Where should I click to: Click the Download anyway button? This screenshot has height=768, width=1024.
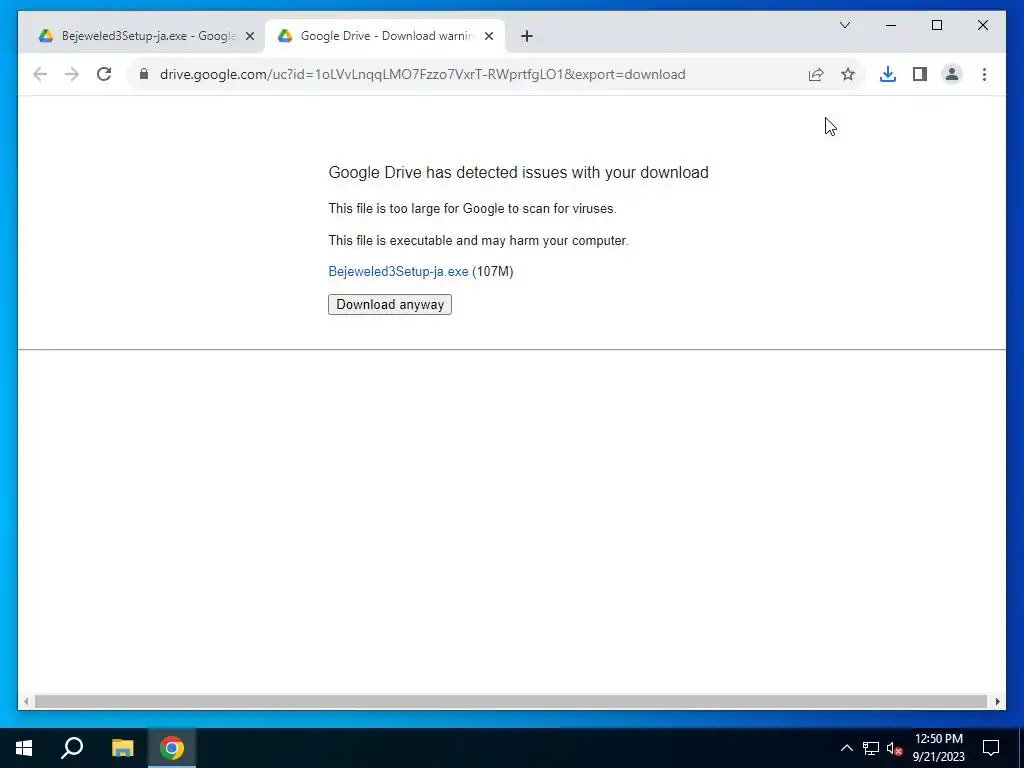point(390,304)
